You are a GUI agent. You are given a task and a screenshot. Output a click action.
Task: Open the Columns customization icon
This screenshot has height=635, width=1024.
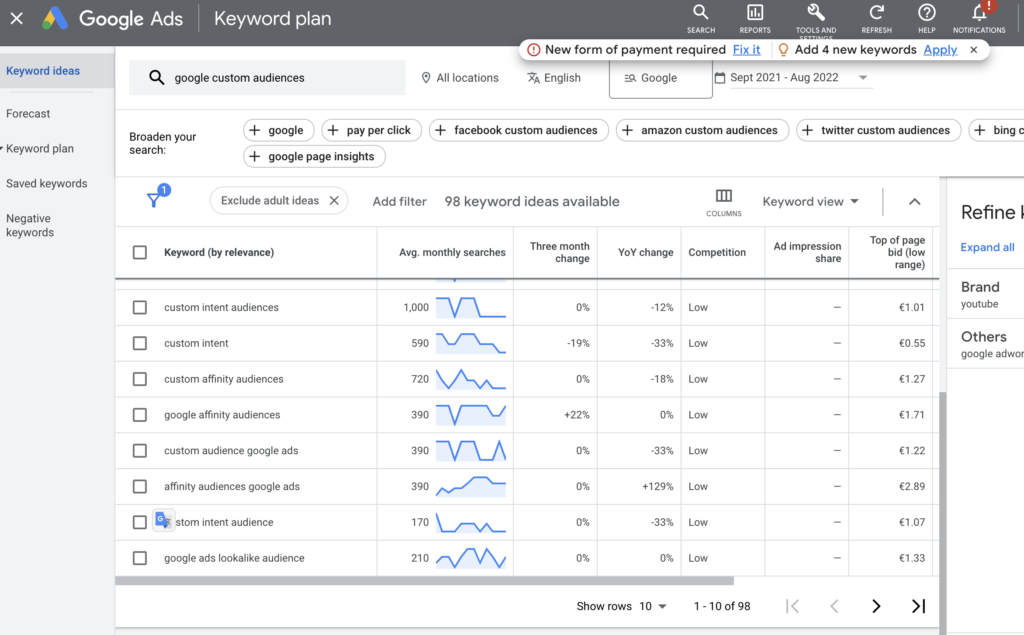pyautogui.click(x=723, y=198)
